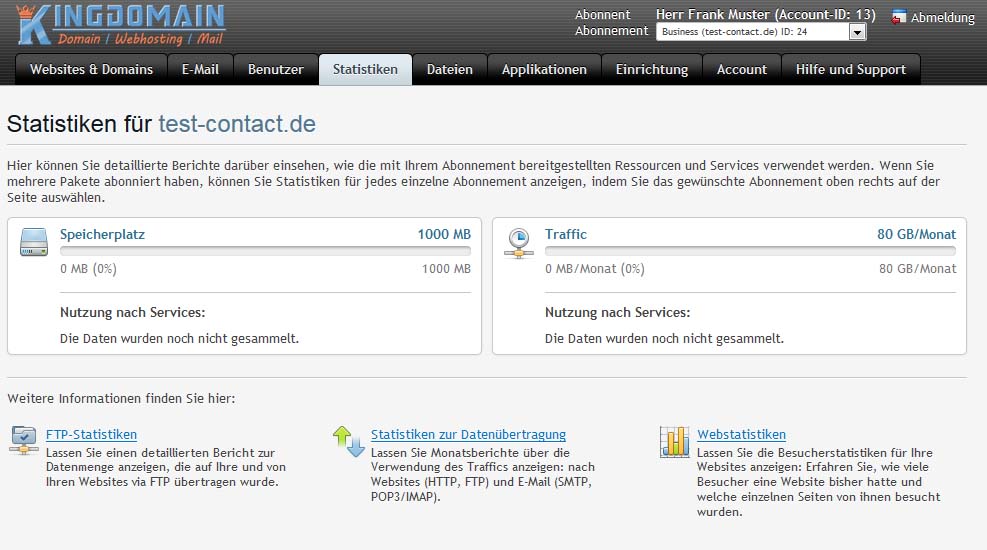Click the Abmeldung logout link
Screen dimensions: 987x550
tap(942, 18)
